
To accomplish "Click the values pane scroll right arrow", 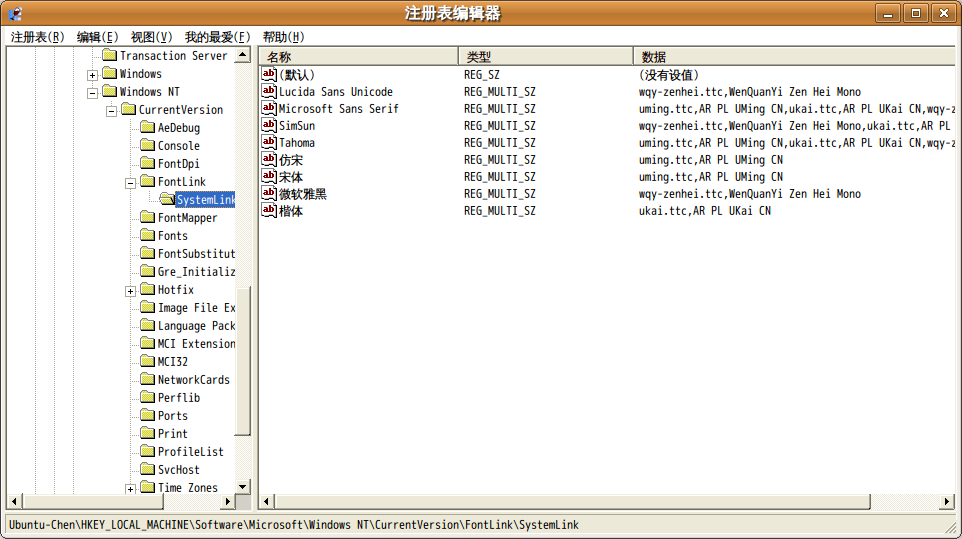I will tap(947, 502).
